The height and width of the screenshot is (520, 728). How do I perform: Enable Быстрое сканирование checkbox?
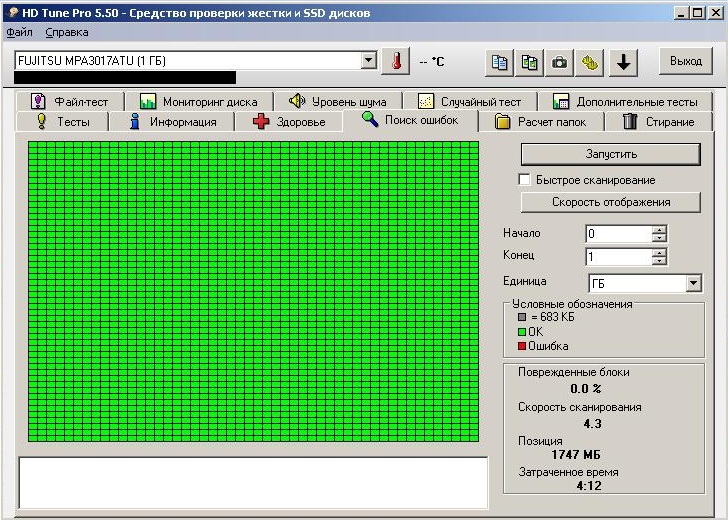click(x=524, y=180)
